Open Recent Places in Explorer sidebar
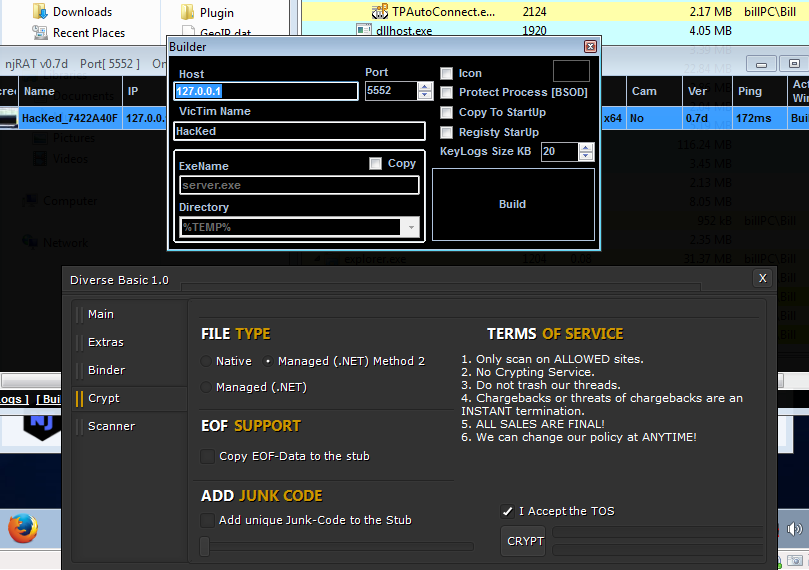 pos(78,32)
